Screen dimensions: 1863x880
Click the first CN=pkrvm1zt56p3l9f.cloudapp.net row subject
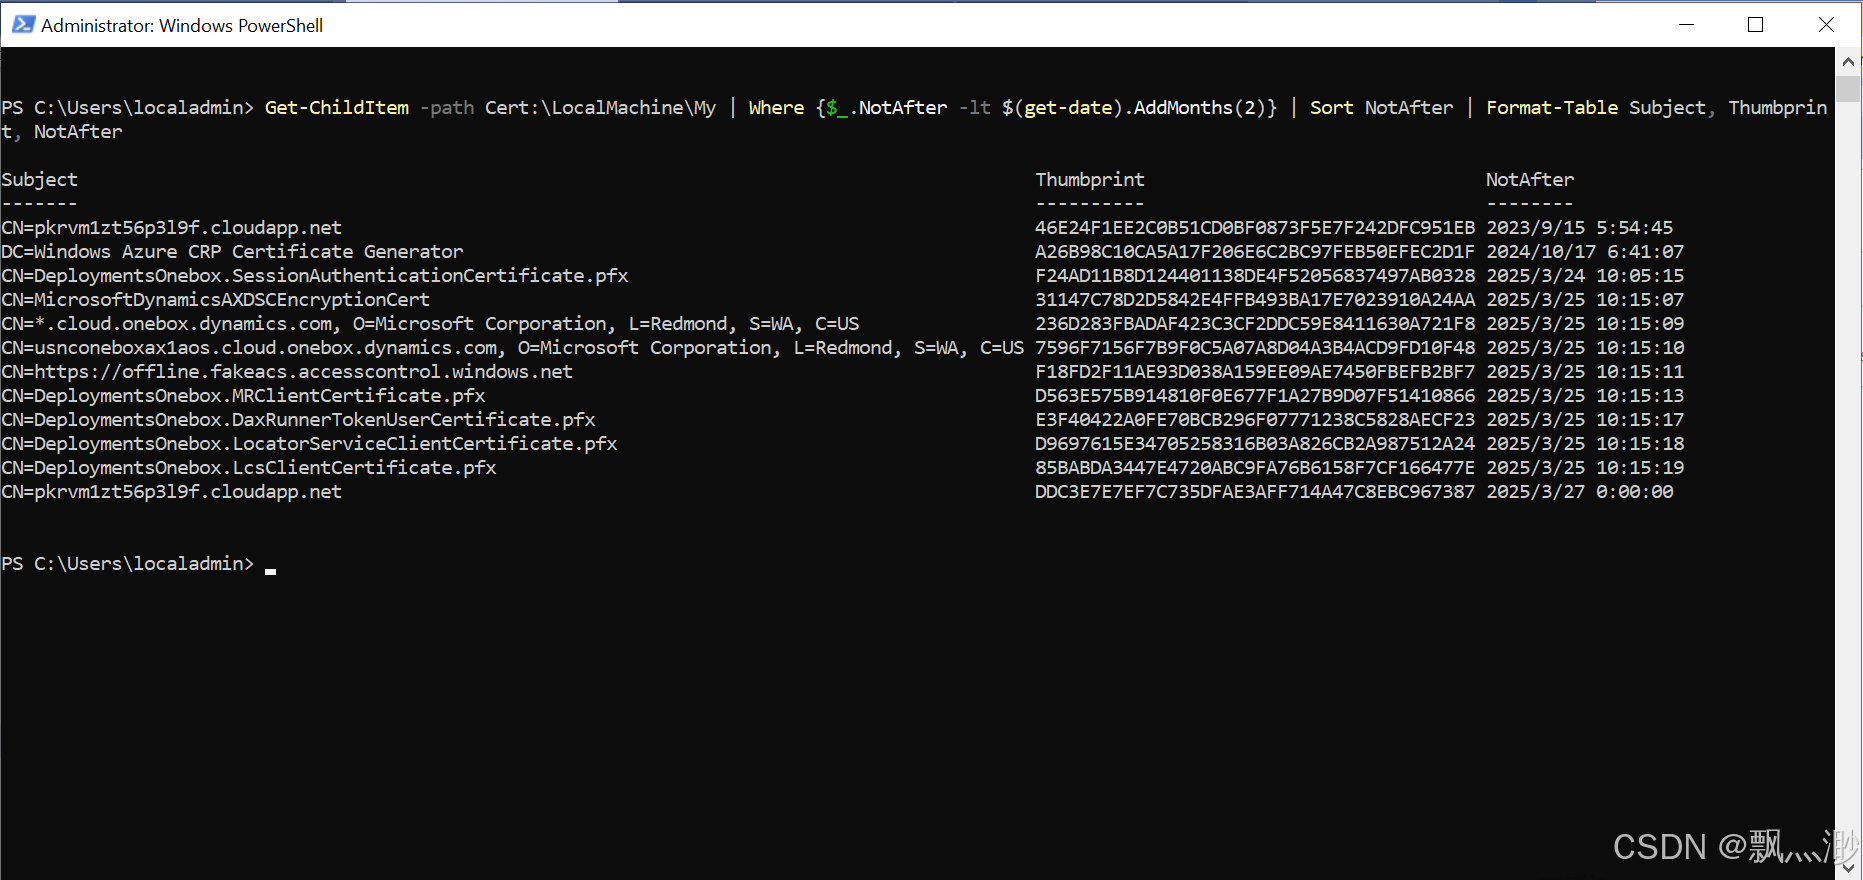[x=171, y=228]
